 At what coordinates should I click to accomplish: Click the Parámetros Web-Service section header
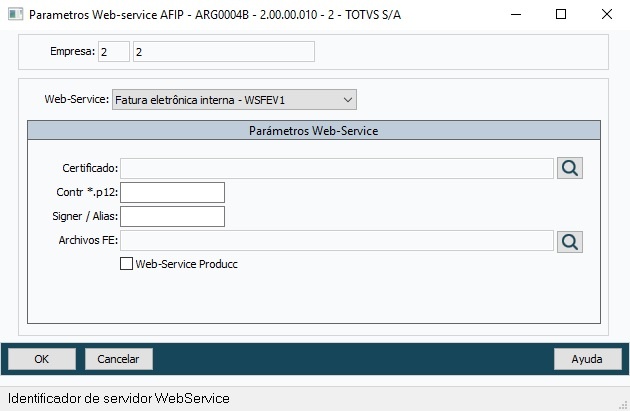click(x=313, y=131)
